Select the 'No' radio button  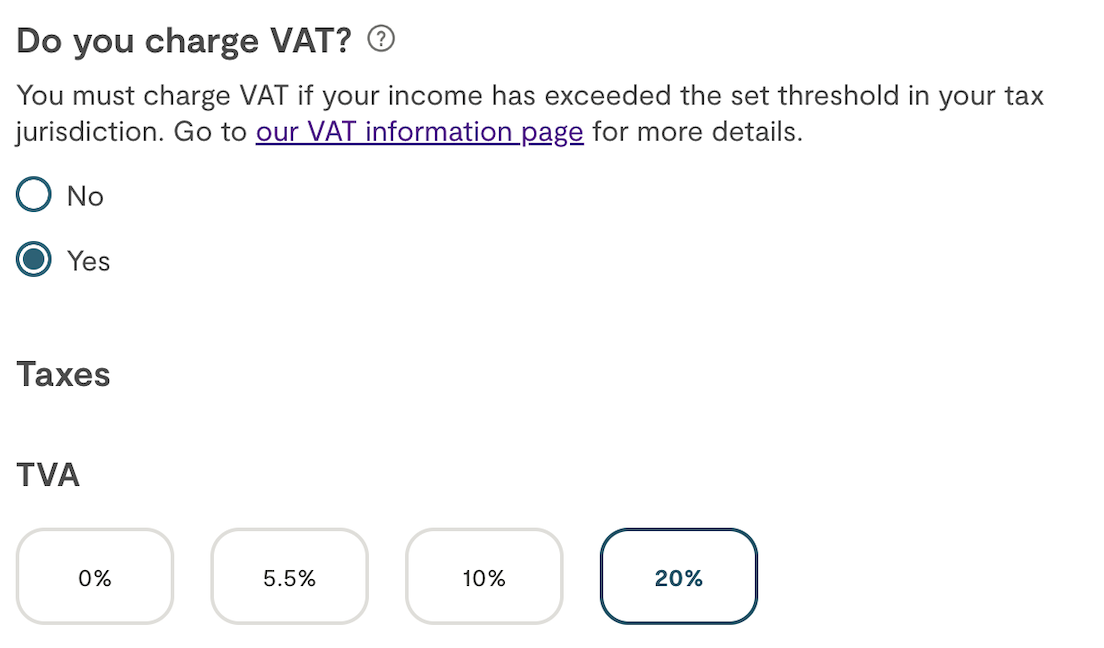(x=34, y=194)
